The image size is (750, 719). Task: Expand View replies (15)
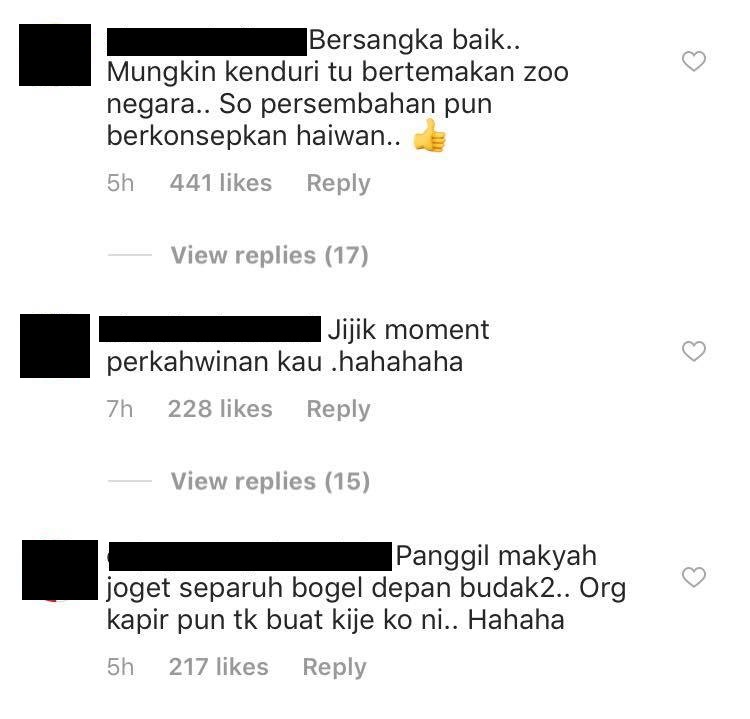click(x=270, y=481)
